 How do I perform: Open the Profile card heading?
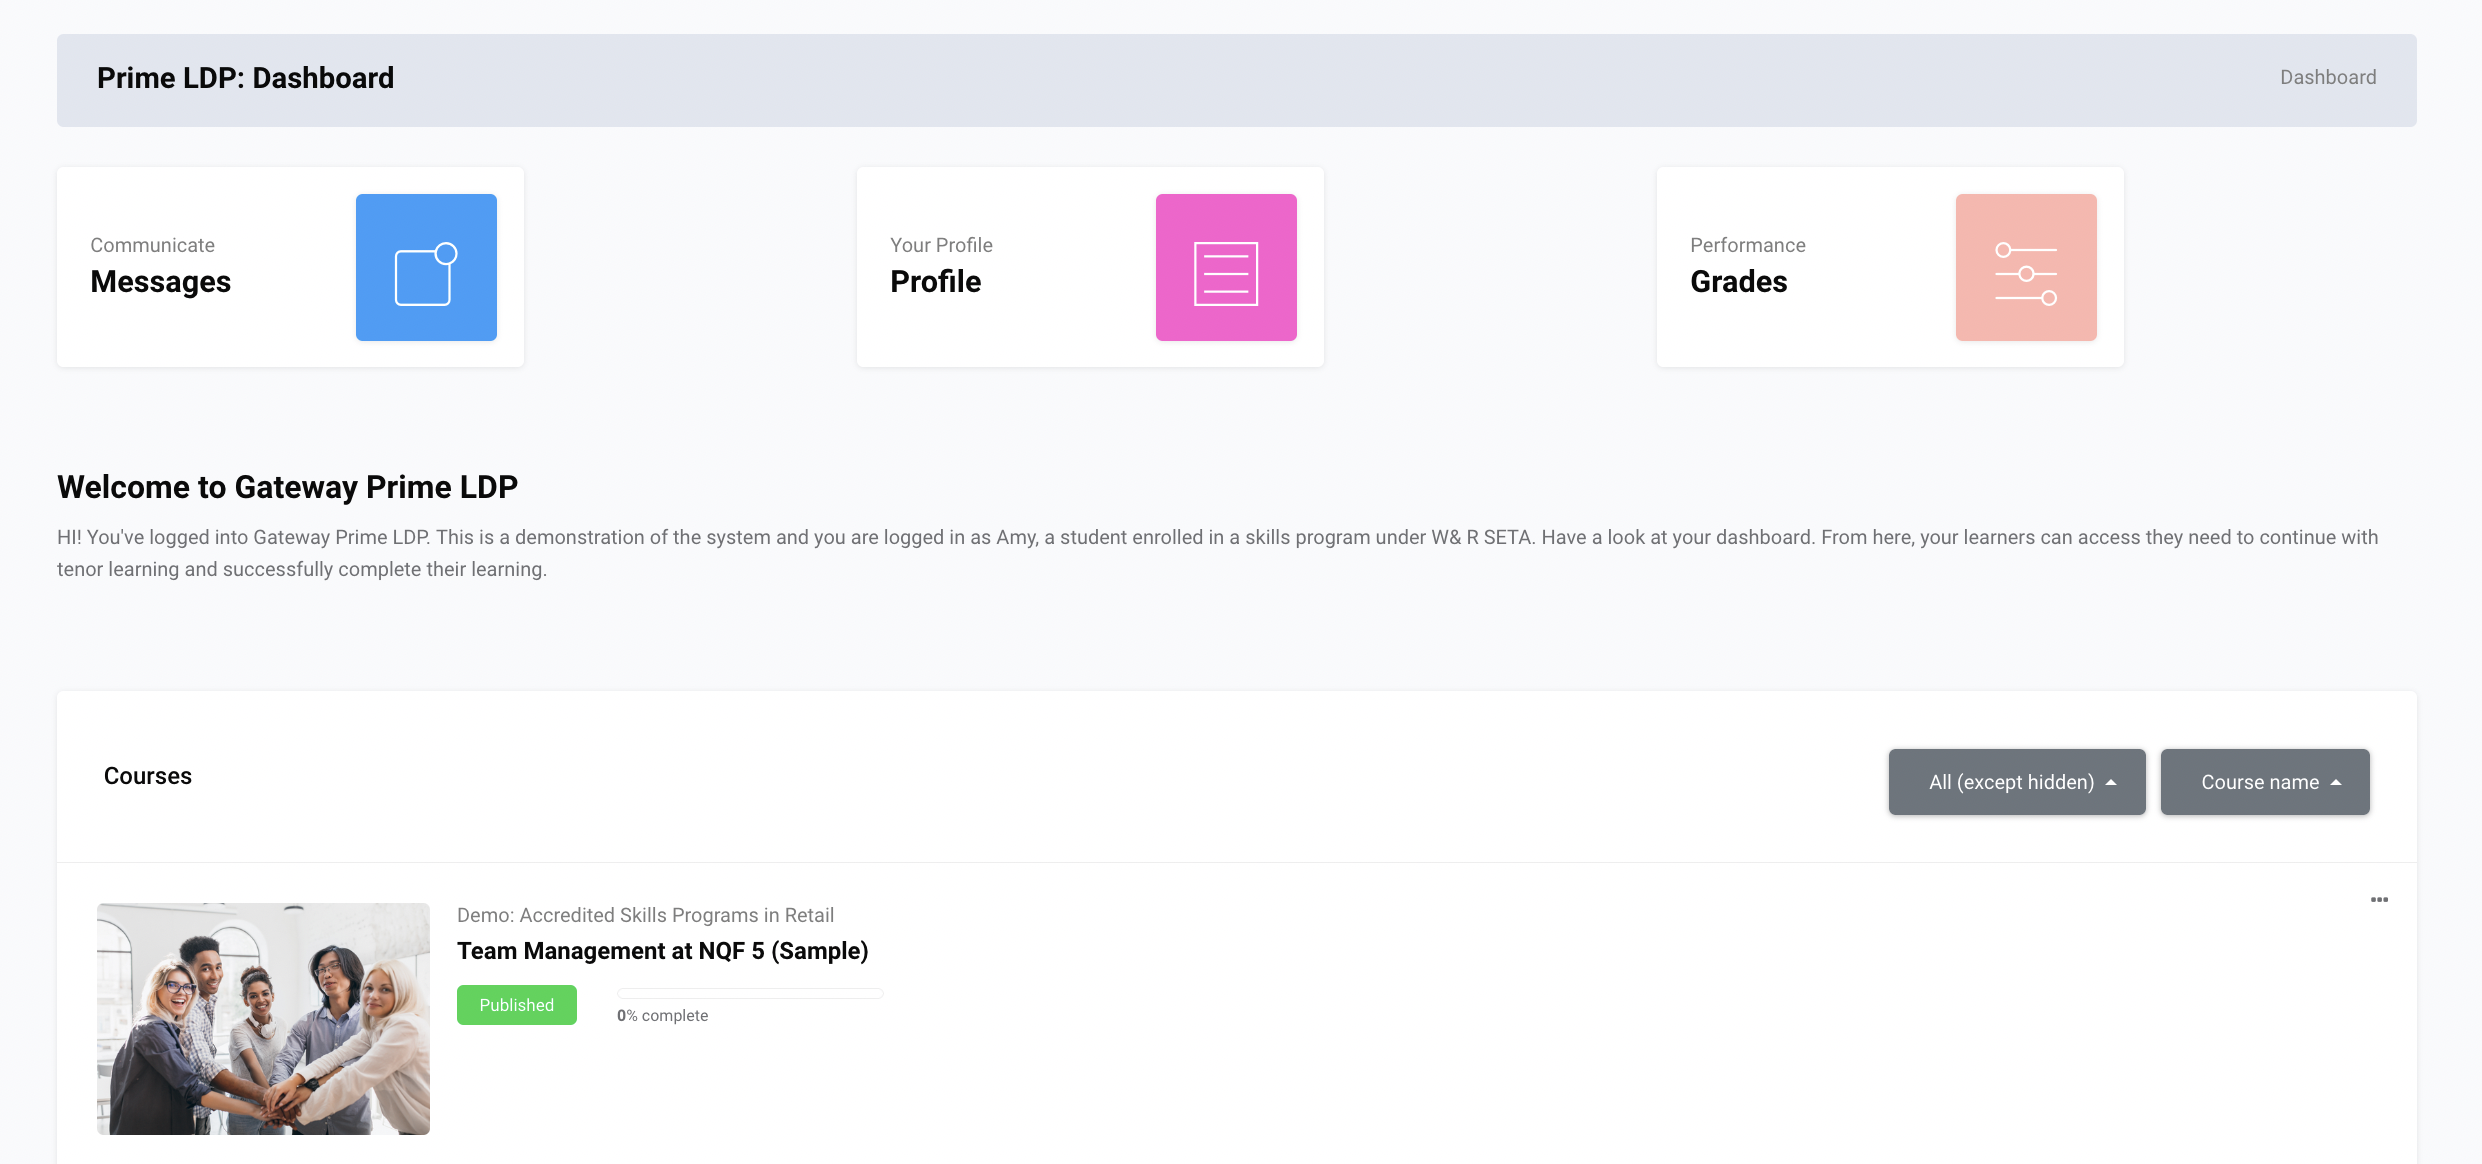pos(935,282)
